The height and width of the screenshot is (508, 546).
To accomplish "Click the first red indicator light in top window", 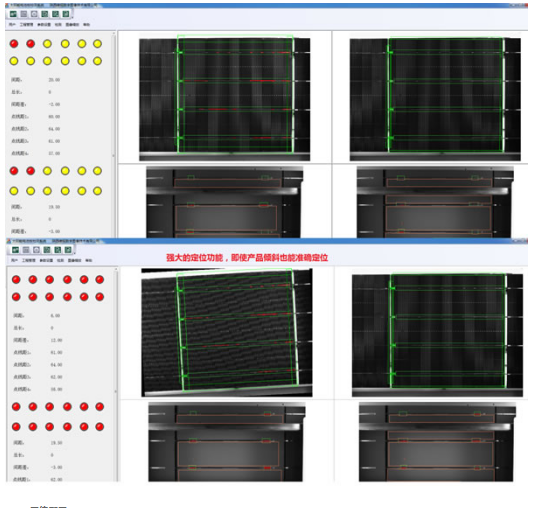I will [x=14, y=44].
